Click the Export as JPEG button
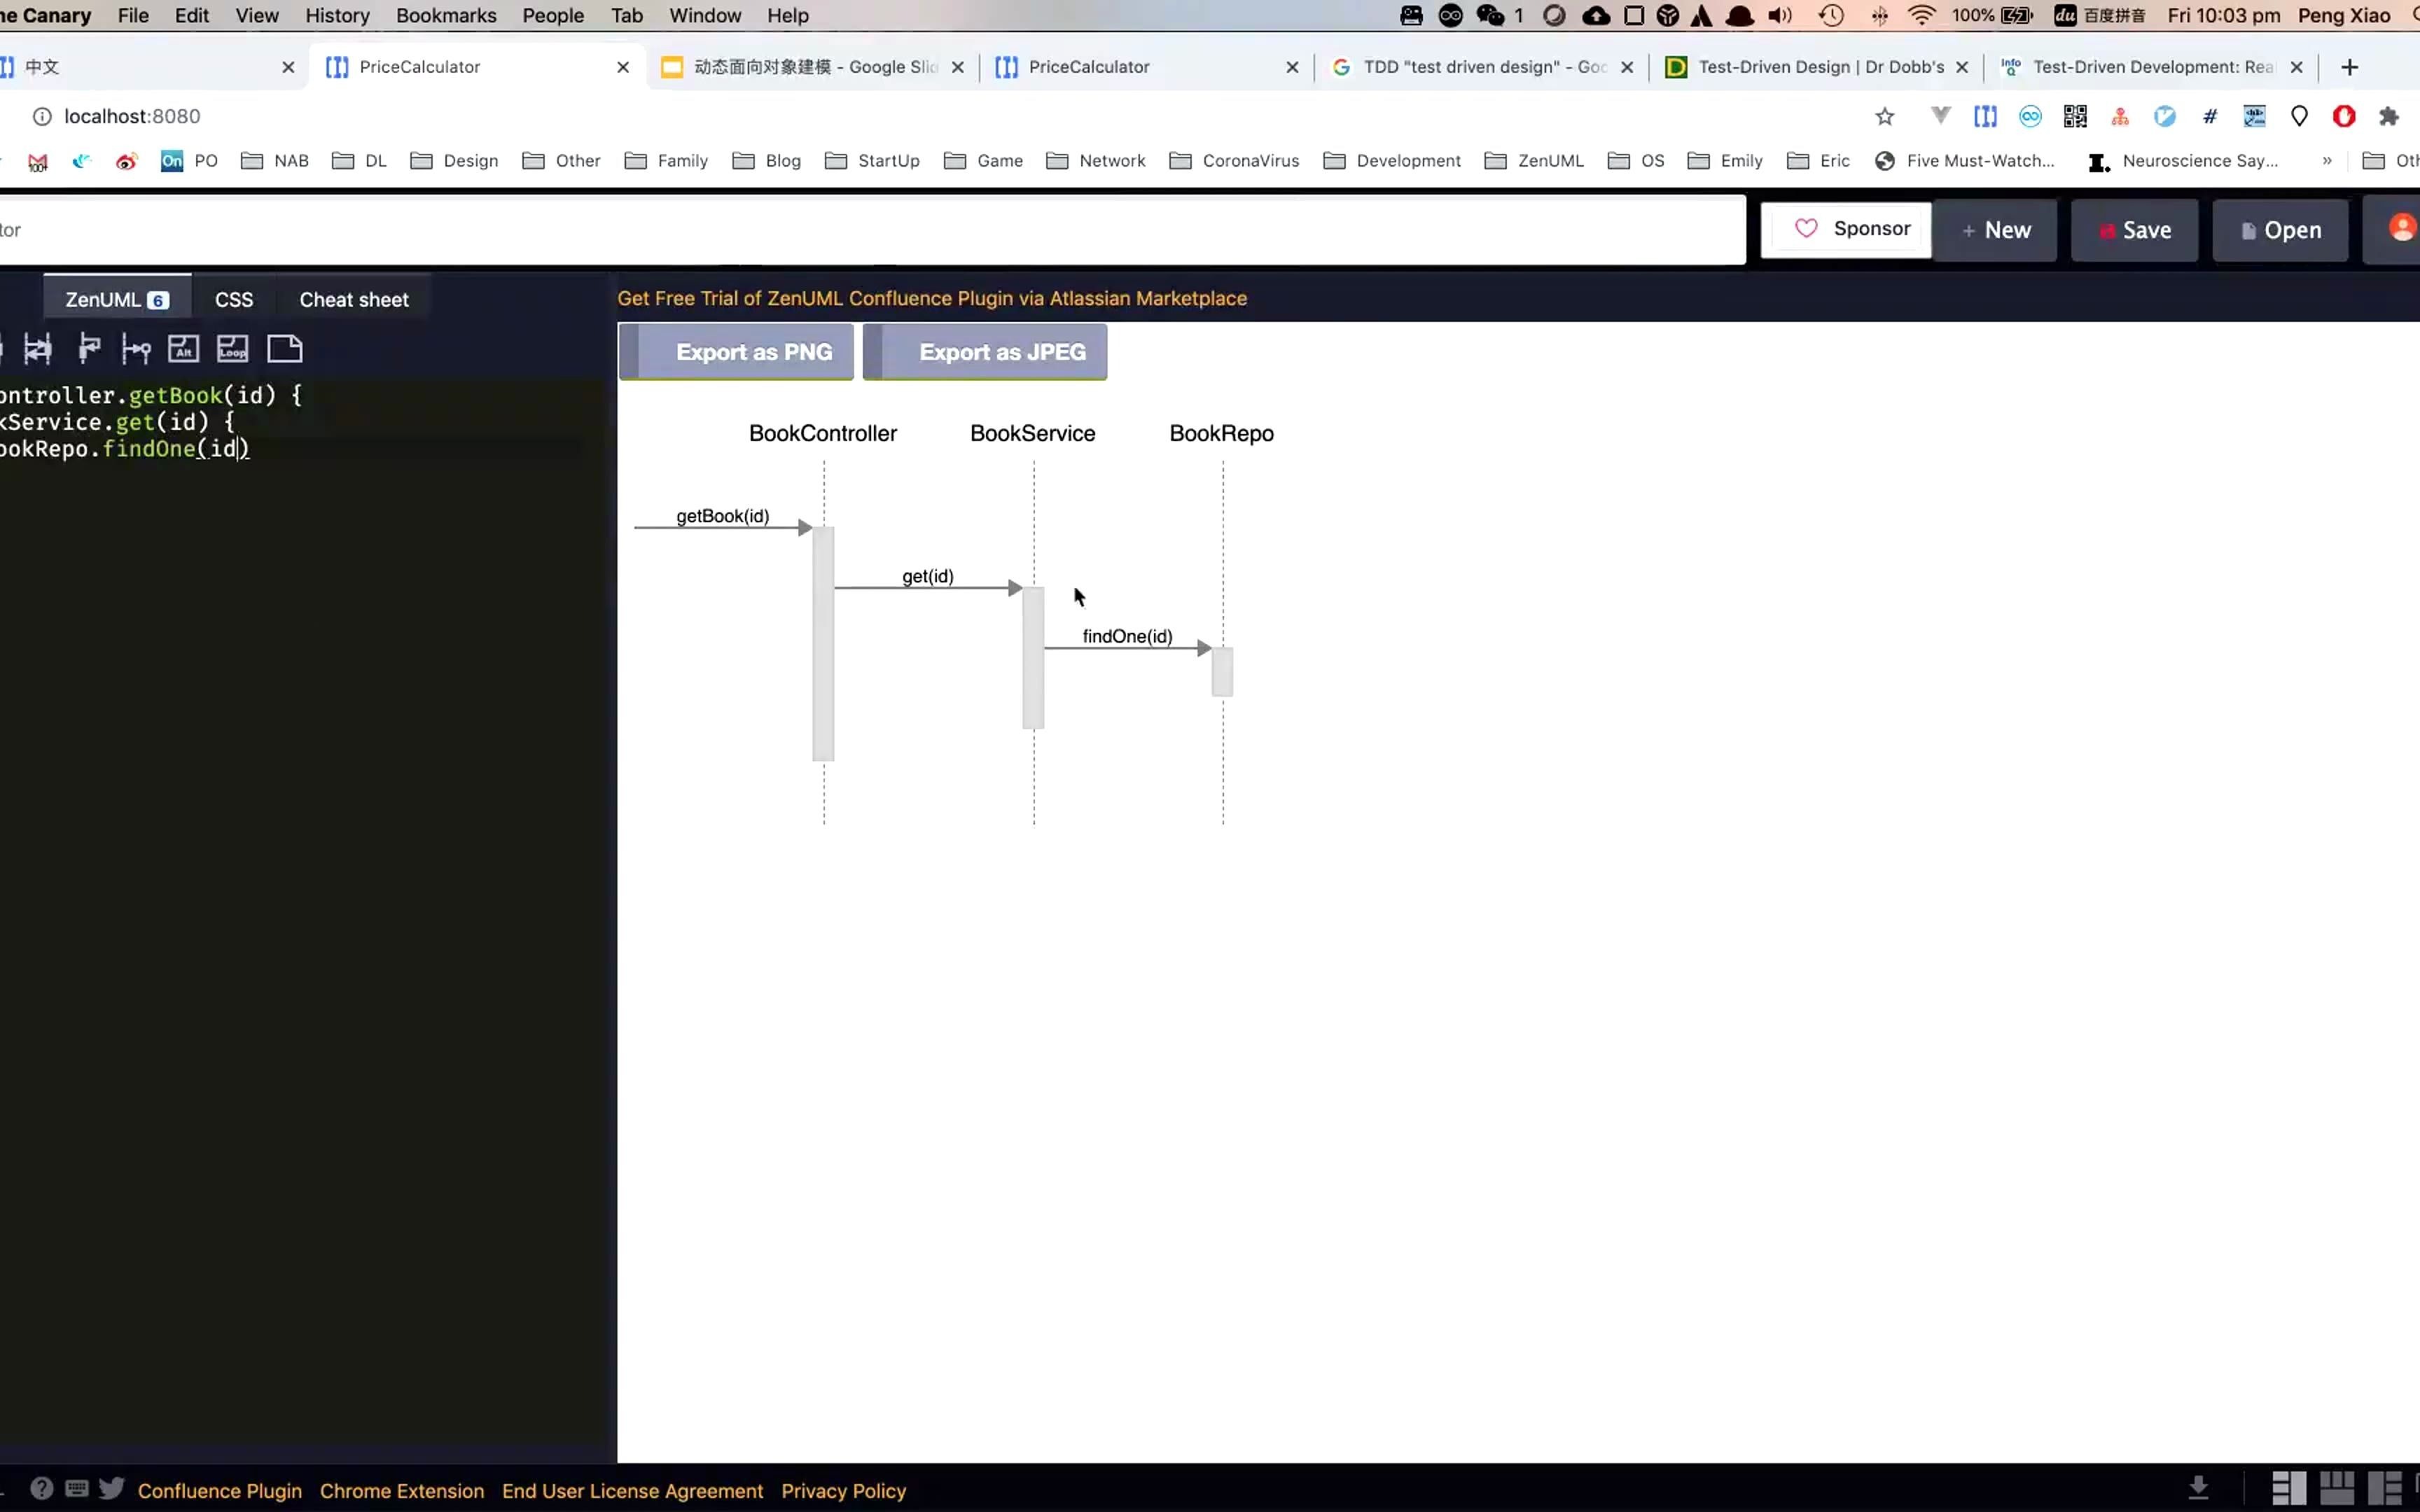The width and height of the screenshot is (2420, 1512). (x=1003, y=352)
